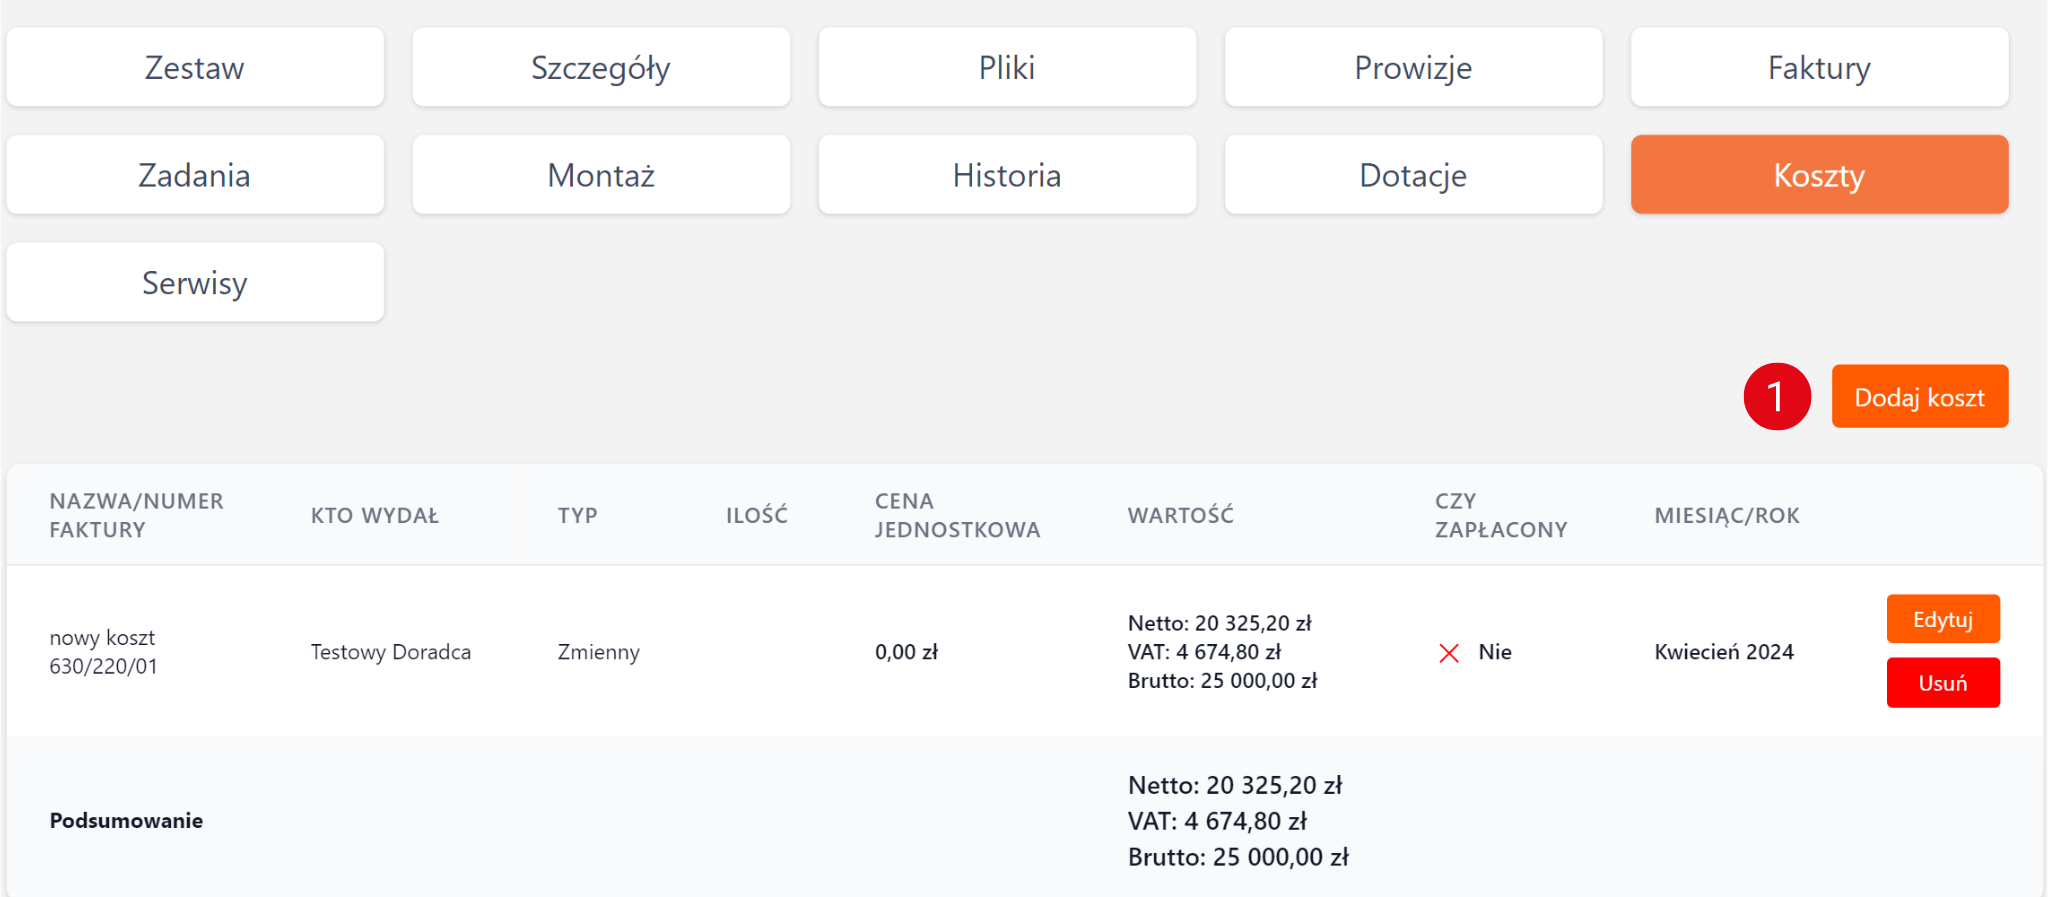The width and height of the screenshot is (2048, 897).
Task: Open the Zadania tab
Action: coord(195,175)
